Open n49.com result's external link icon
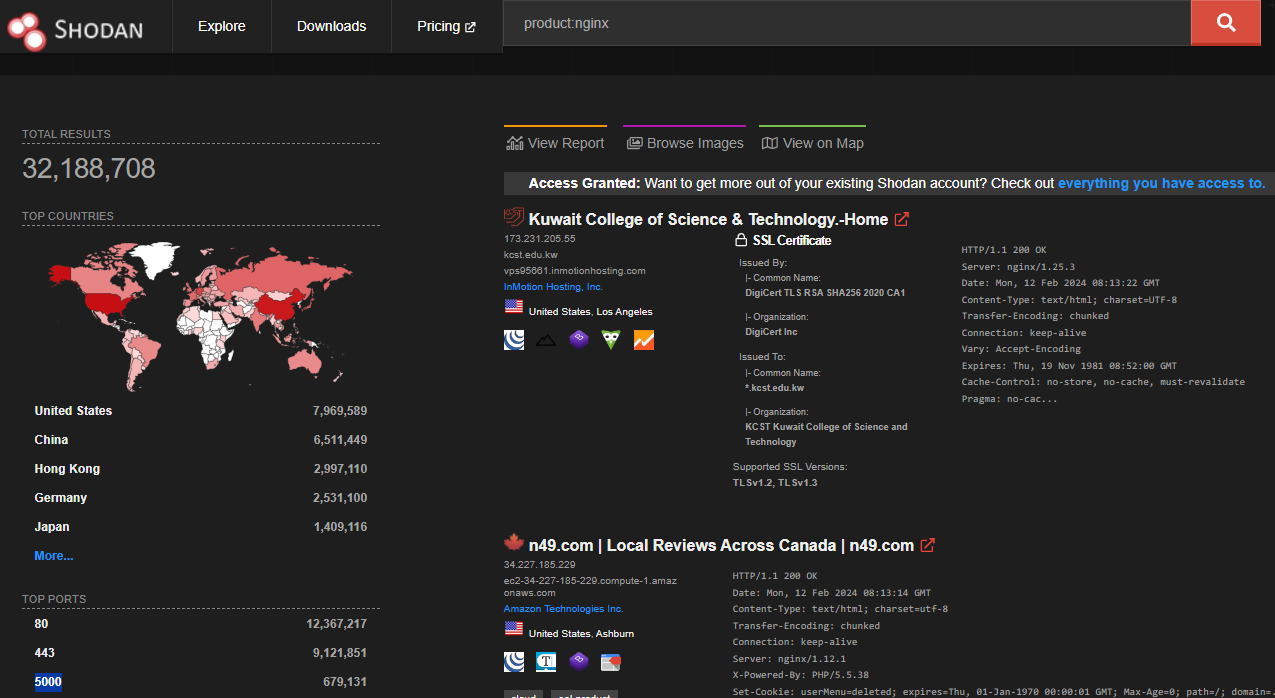Screen dimensions: 1275x698 point(927,545)
